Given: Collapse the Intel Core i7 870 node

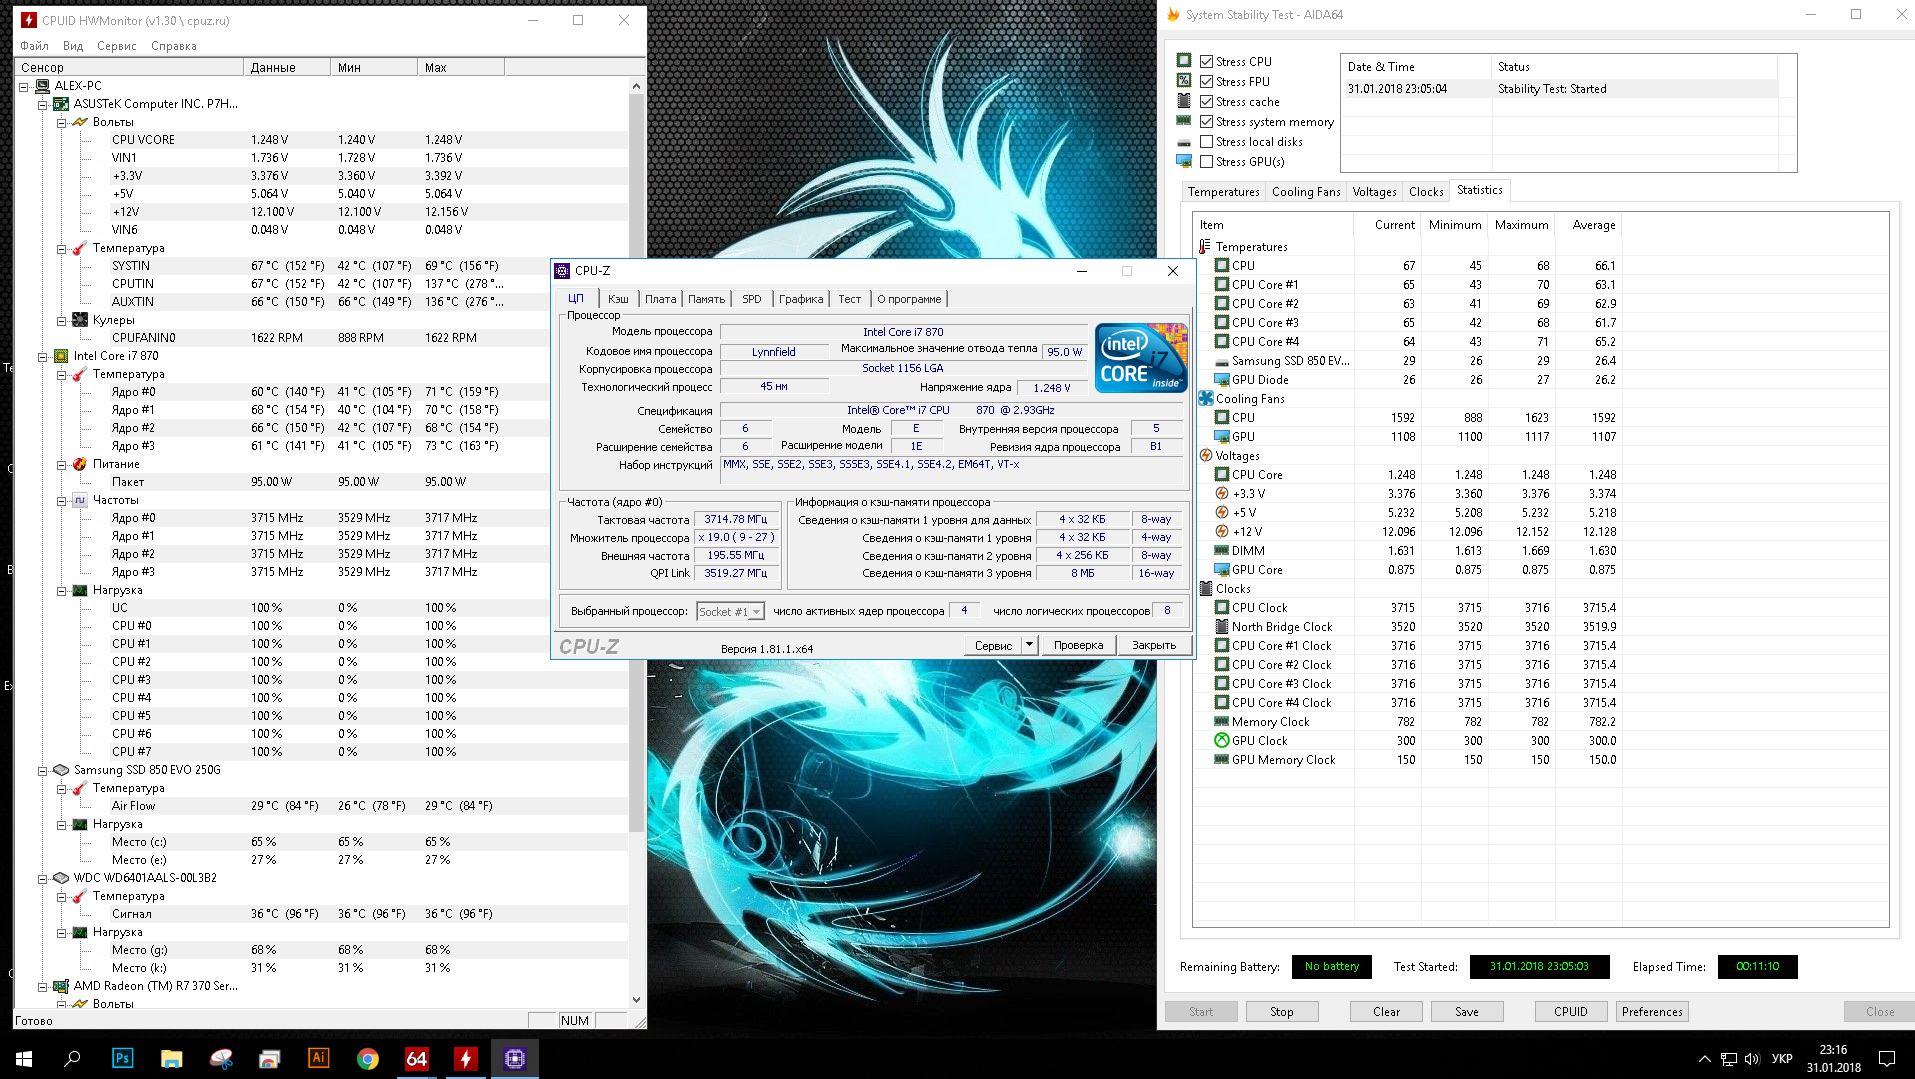Looking at the screenshot, I should [x=42, y=356].
